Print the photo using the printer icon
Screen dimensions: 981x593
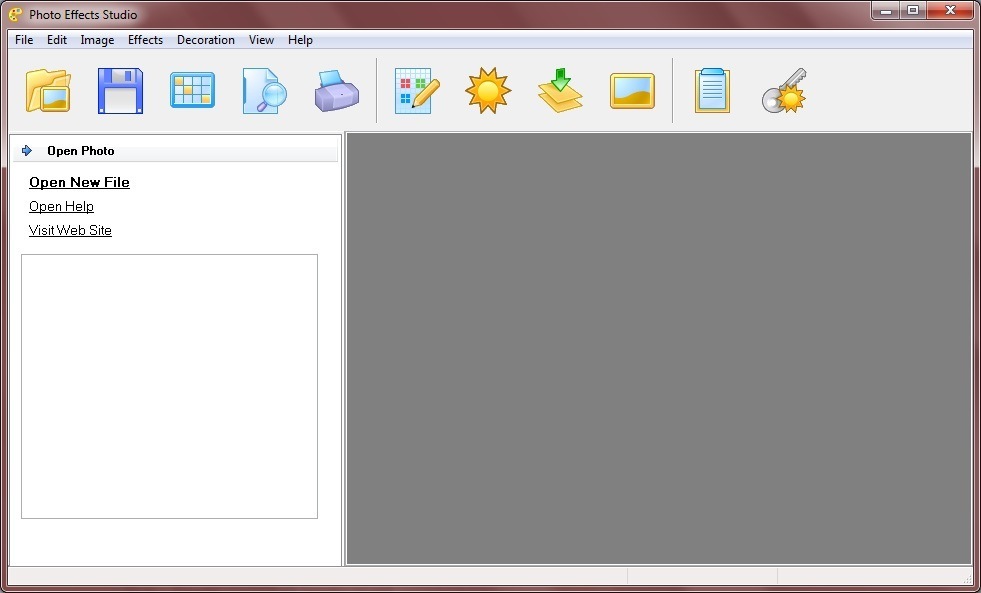coord(335,90)
